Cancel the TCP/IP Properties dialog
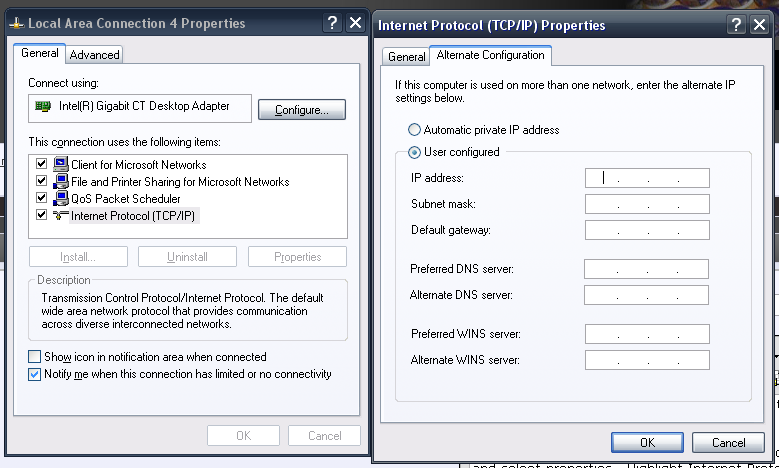 728,443
